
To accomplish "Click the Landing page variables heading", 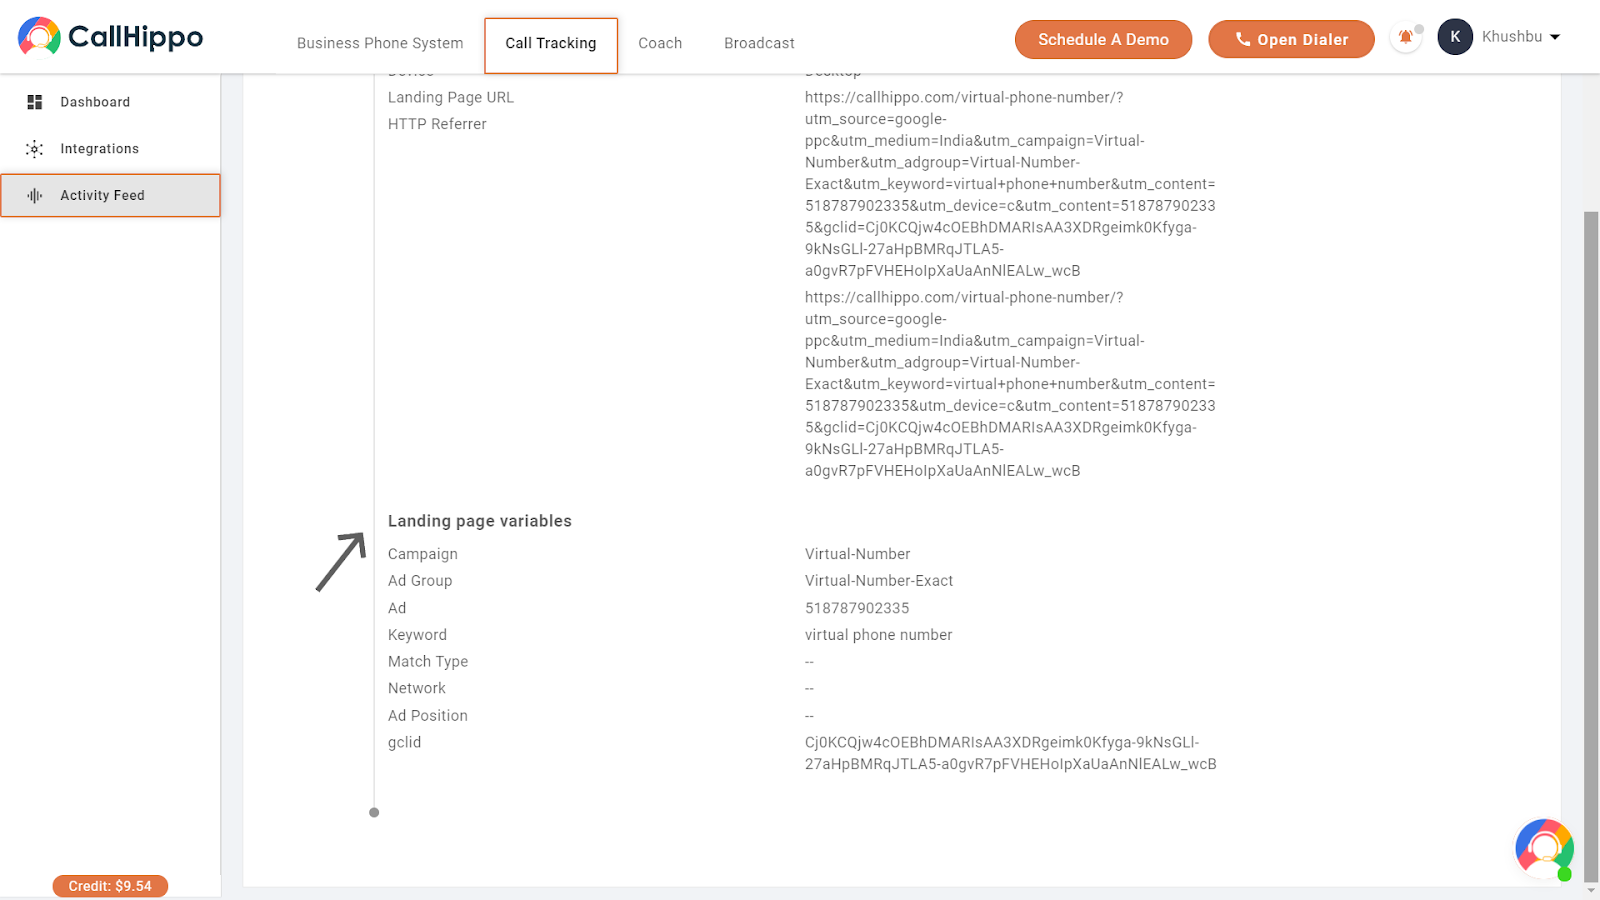I will coord(480,521).
